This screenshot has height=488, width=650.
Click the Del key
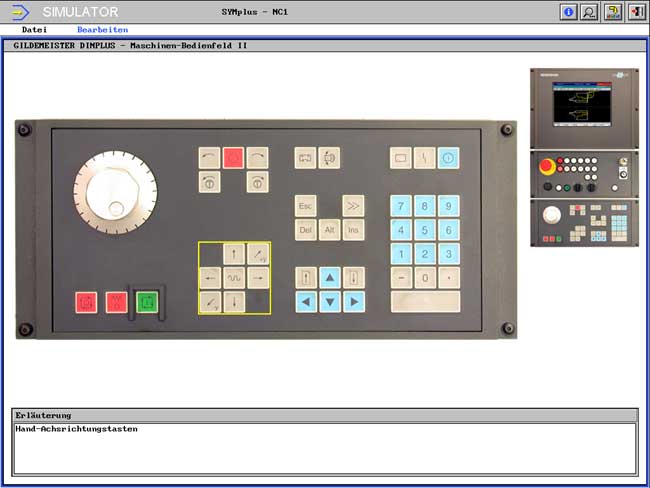point(306,230)
